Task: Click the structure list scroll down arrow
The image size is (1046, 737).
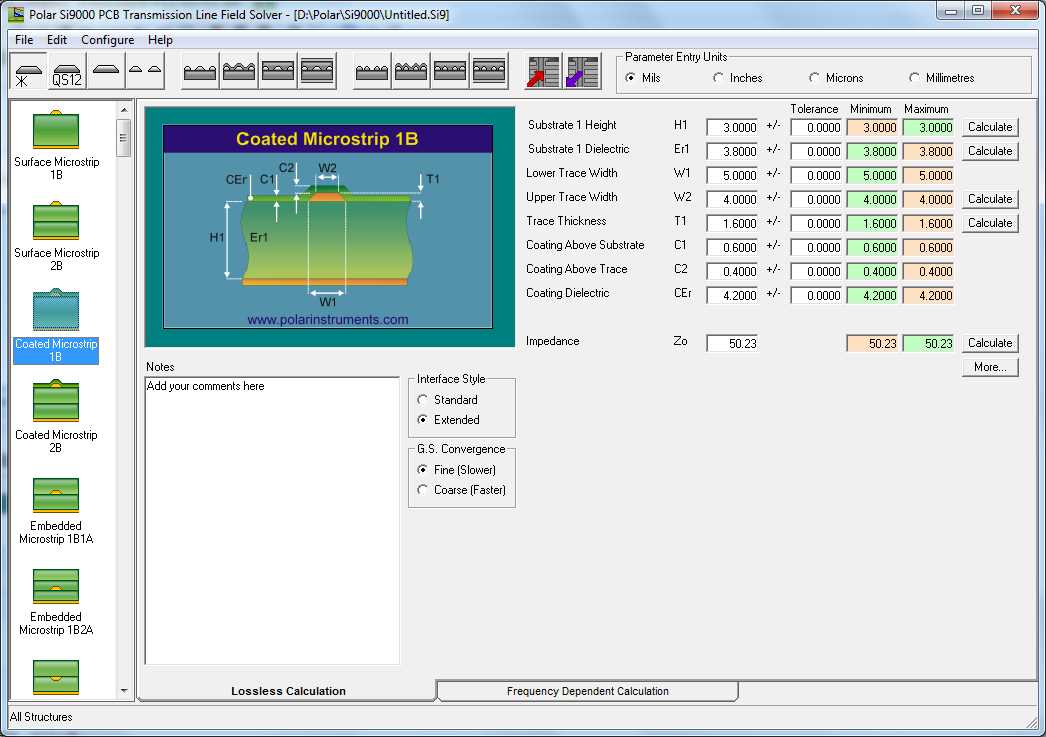Action: tap(124, 691)
